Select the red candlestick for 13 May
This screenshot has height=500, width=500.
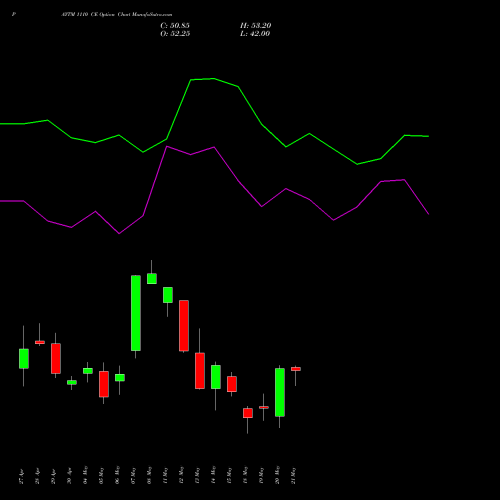pyautogui.click(x=200, y=371)
